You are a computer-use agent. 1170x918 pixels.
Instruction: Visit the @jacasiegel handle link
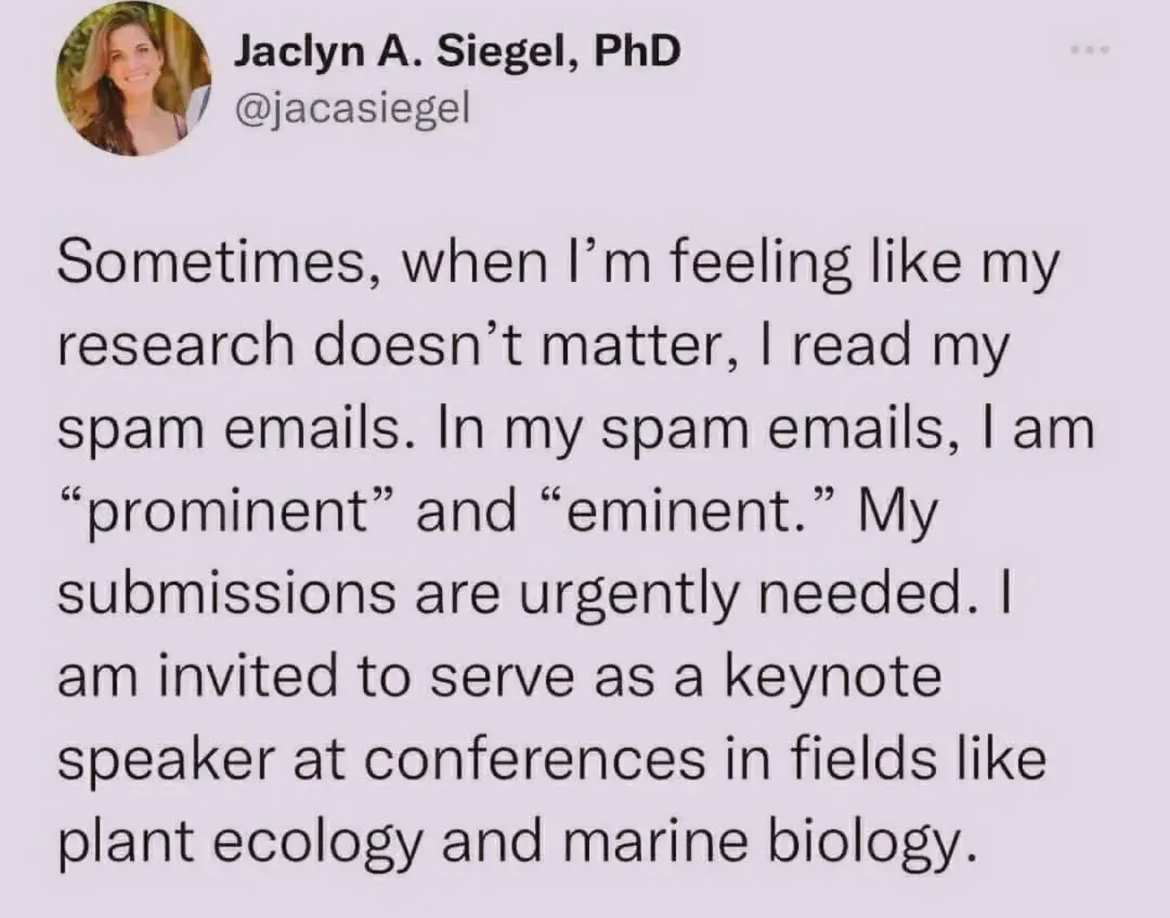(x=351, y=103)
